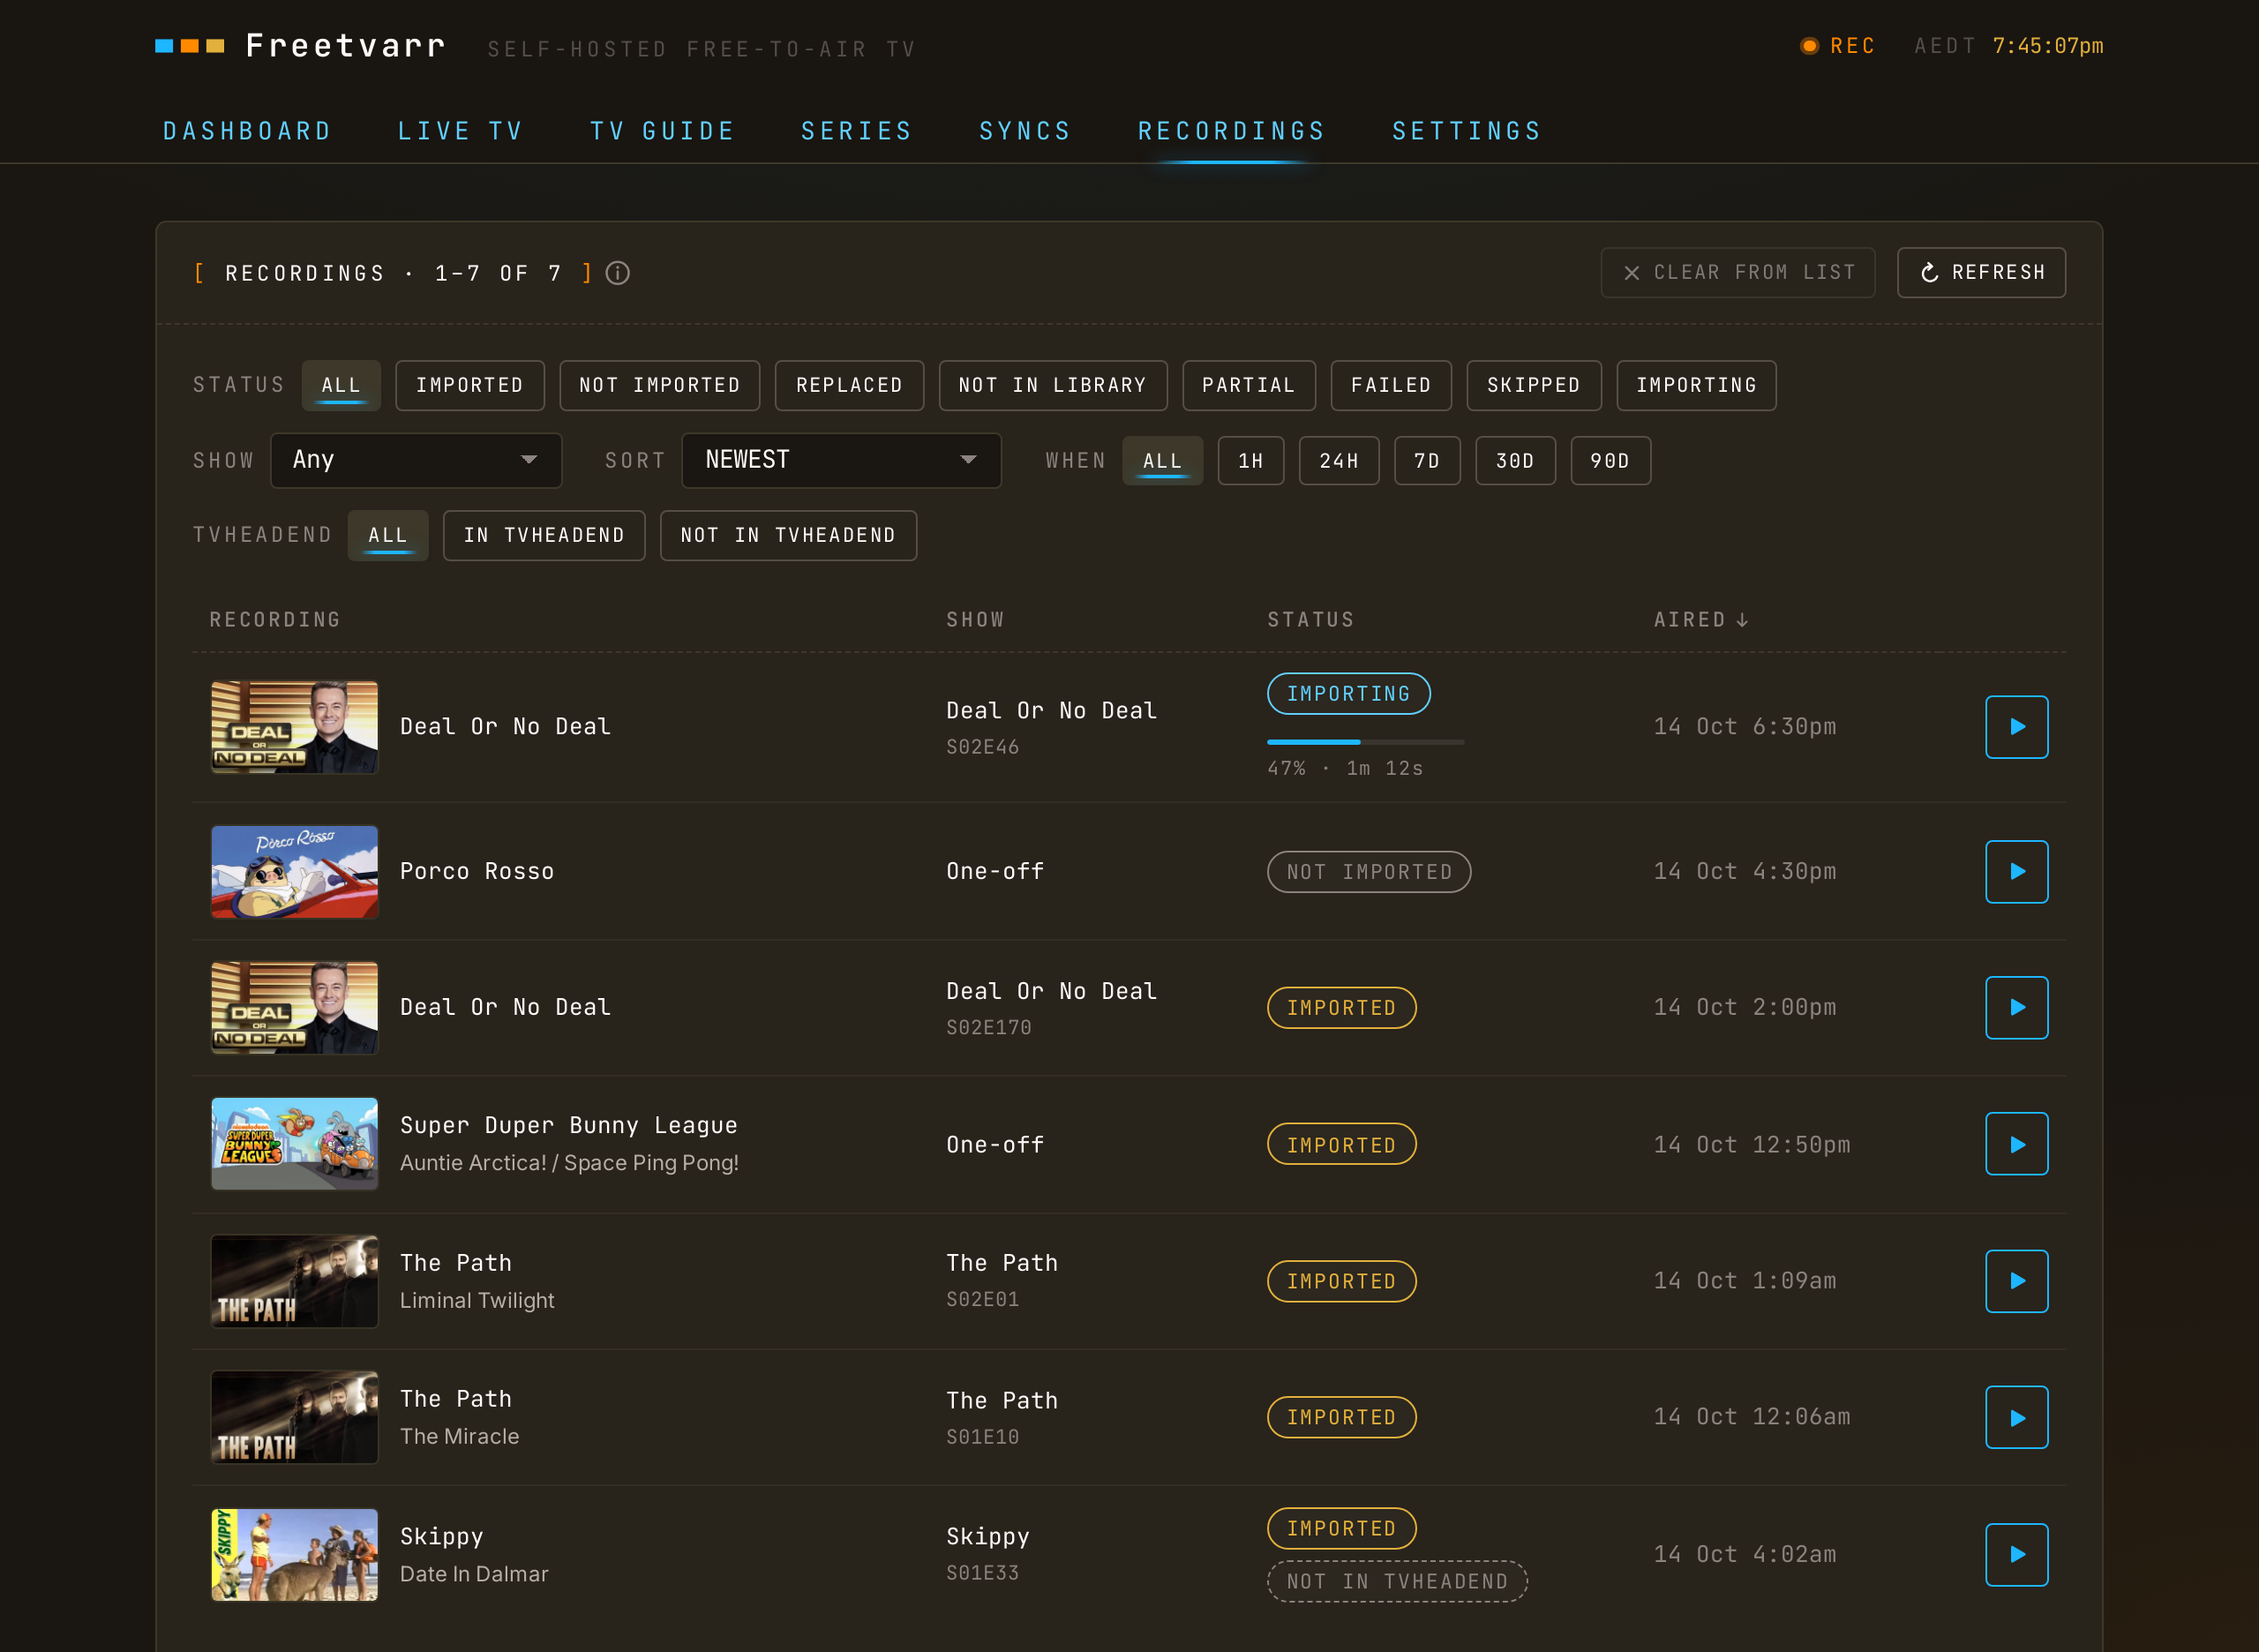This screenshot has height=1652, width=2259.
Task: Click the 'The Miracle' episode title
Action: pyautogui.click(x=459, y=1437)
